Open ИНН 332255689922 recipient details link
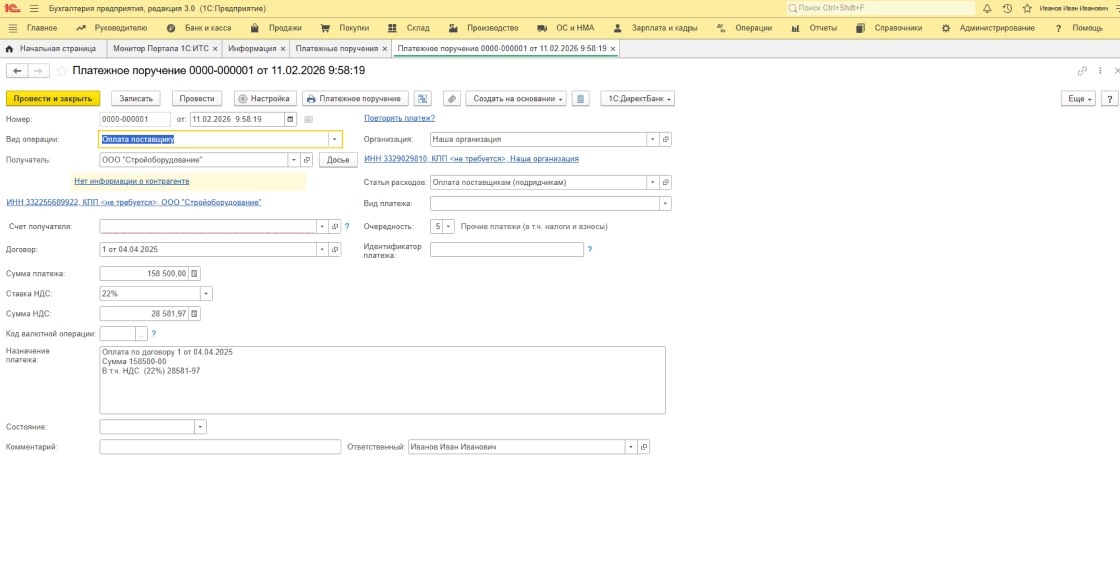Viewport: 1120px width, 570px height. point(134,203)
